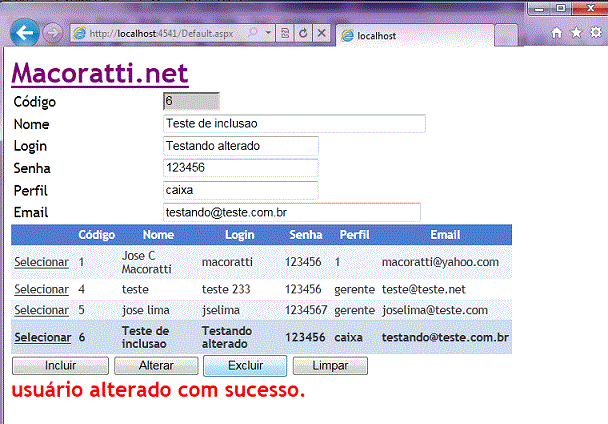Click the Login text field
This screenshot has width=608, height=424.
coord(241,146)
